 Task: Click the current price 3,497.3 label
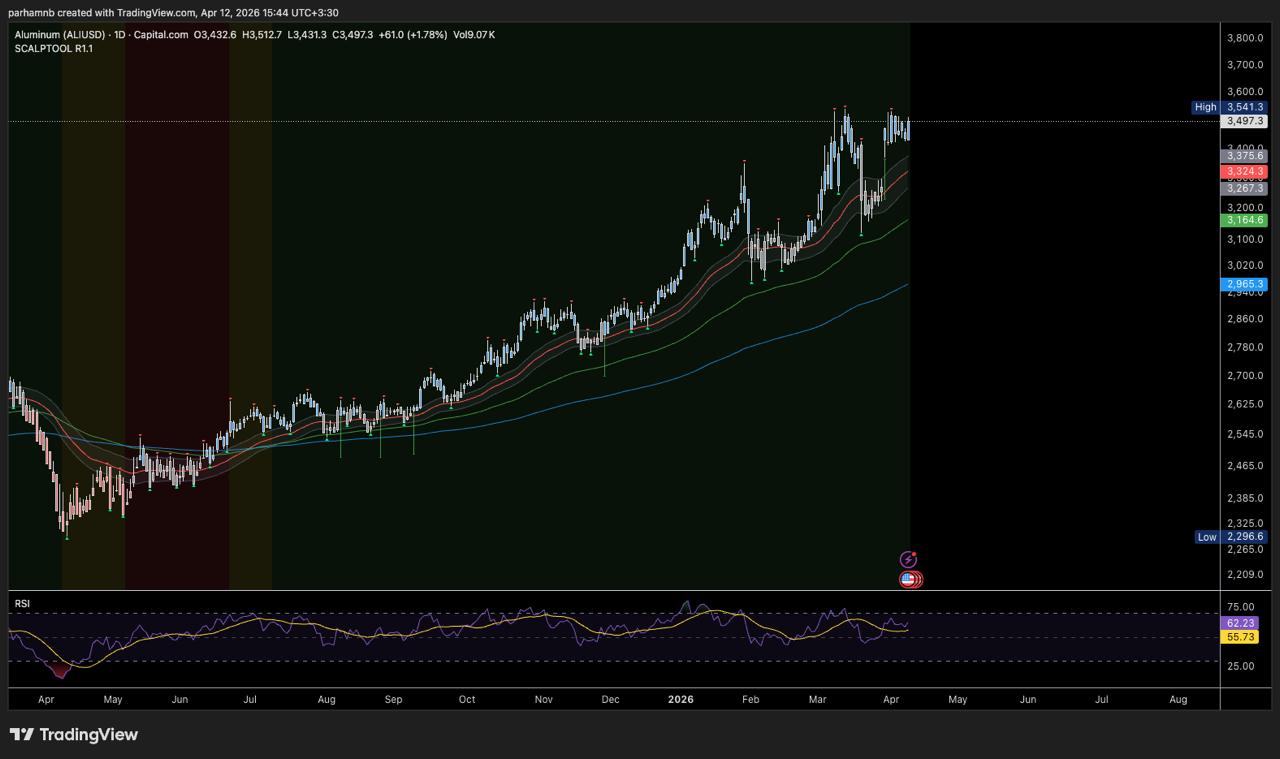(x=1246, y=121)
